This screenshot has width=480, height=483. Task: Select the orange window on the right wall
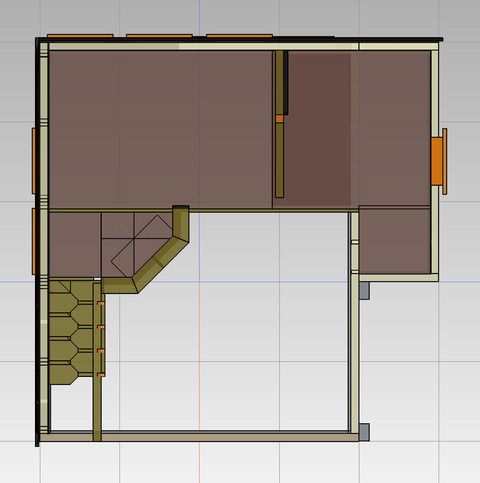pyautogui.click(x=439, y=161)
